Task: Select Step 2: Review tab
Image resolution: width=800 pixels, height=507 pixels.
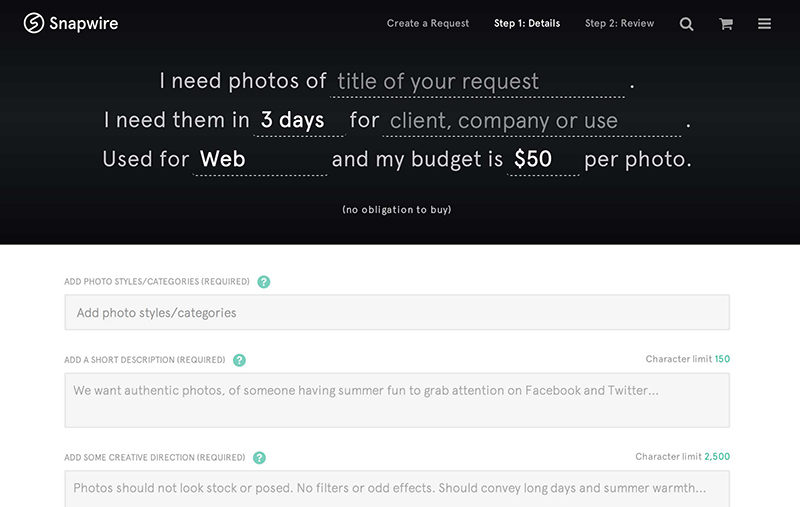Action: (619, 23)
